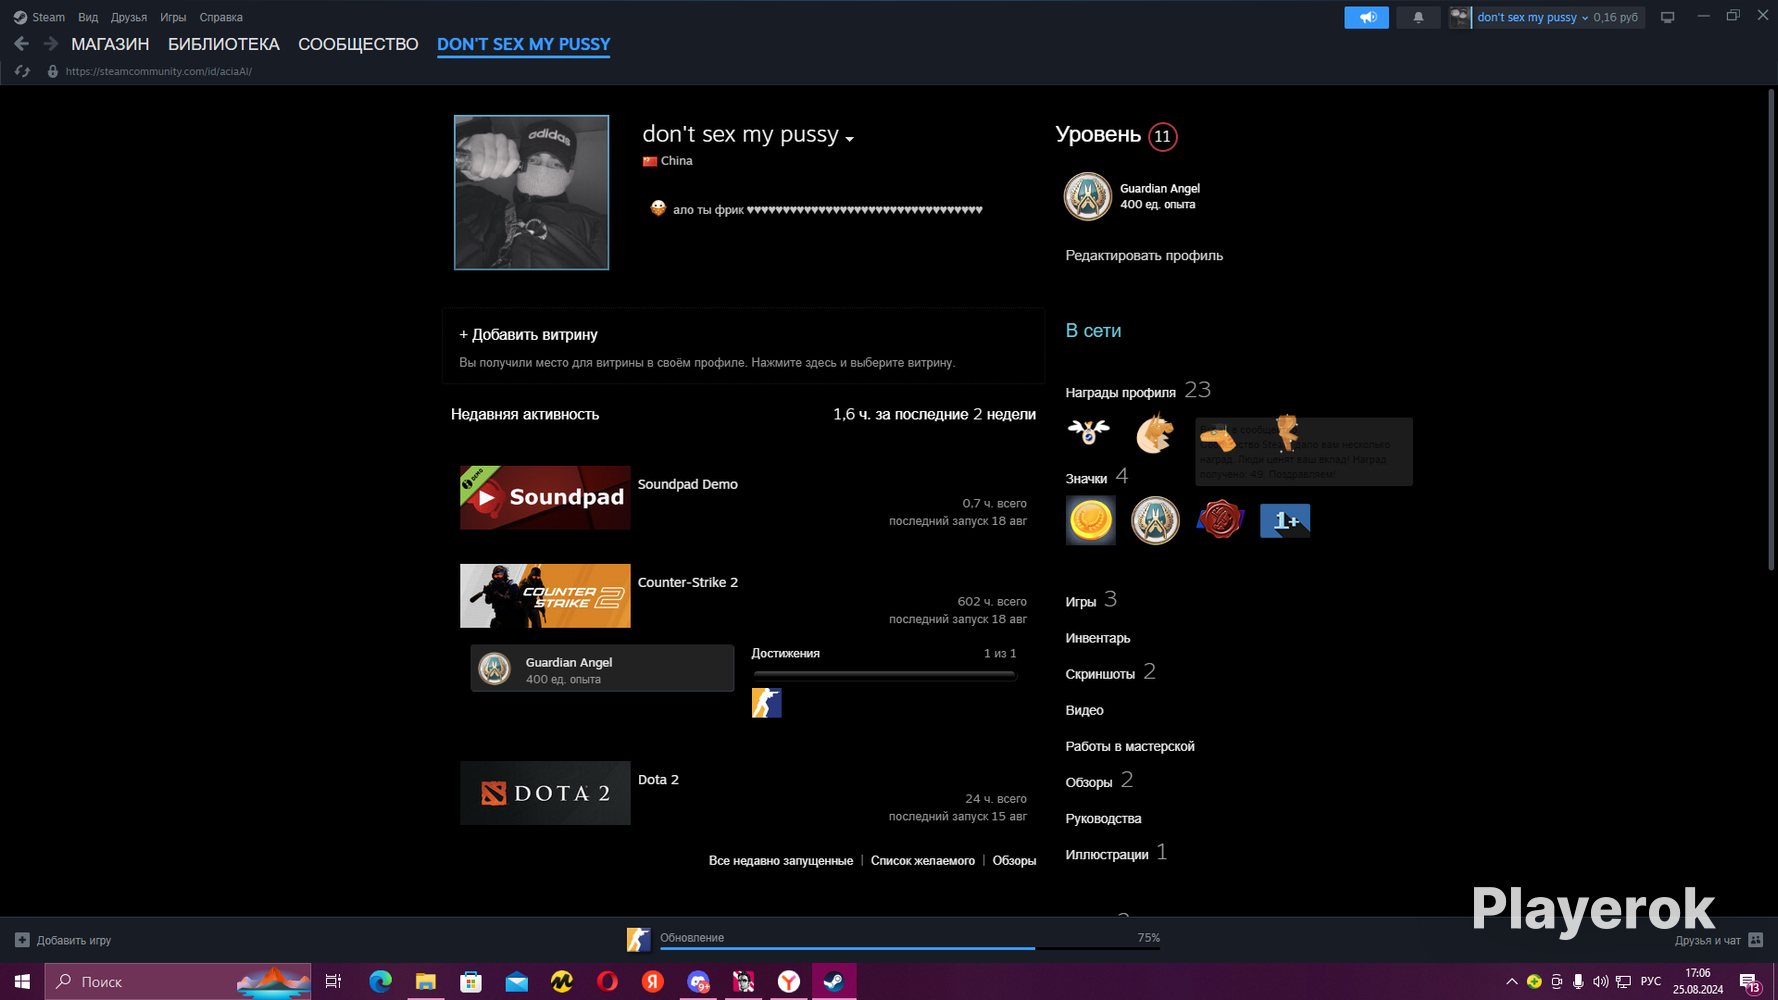Click Добавить витрину showcase button
The image size is (1778, 1000).
click(528, 335)
